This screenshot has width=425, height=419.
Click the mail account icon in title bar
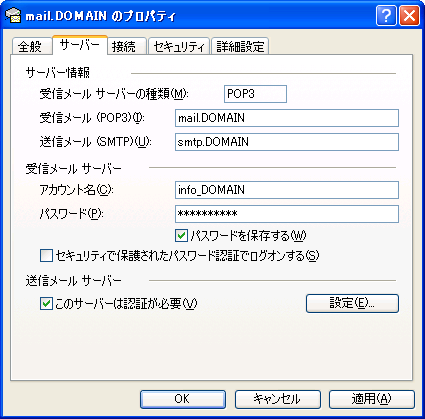click(x=13, y=16)
